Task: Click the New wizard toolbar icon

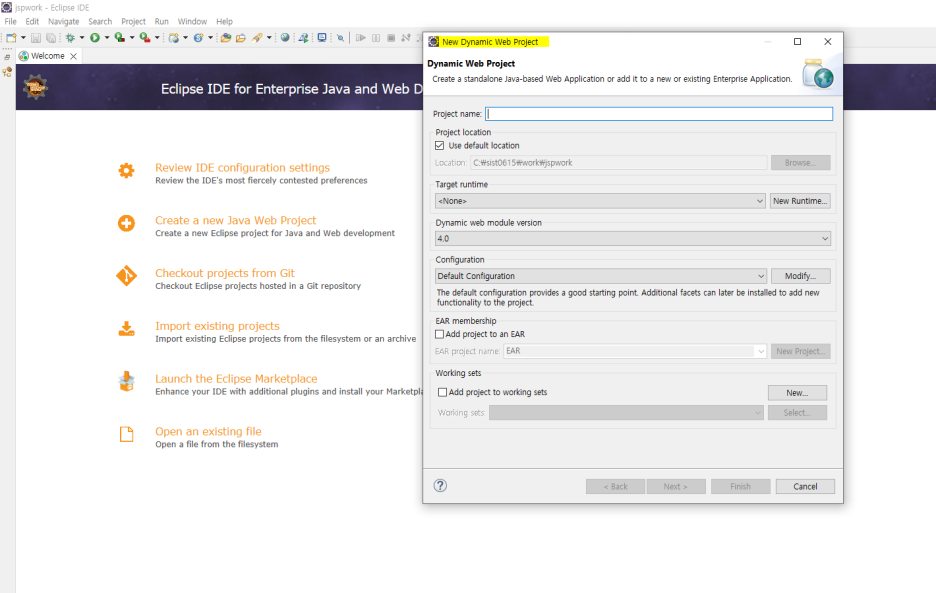Action: (11, 38)
